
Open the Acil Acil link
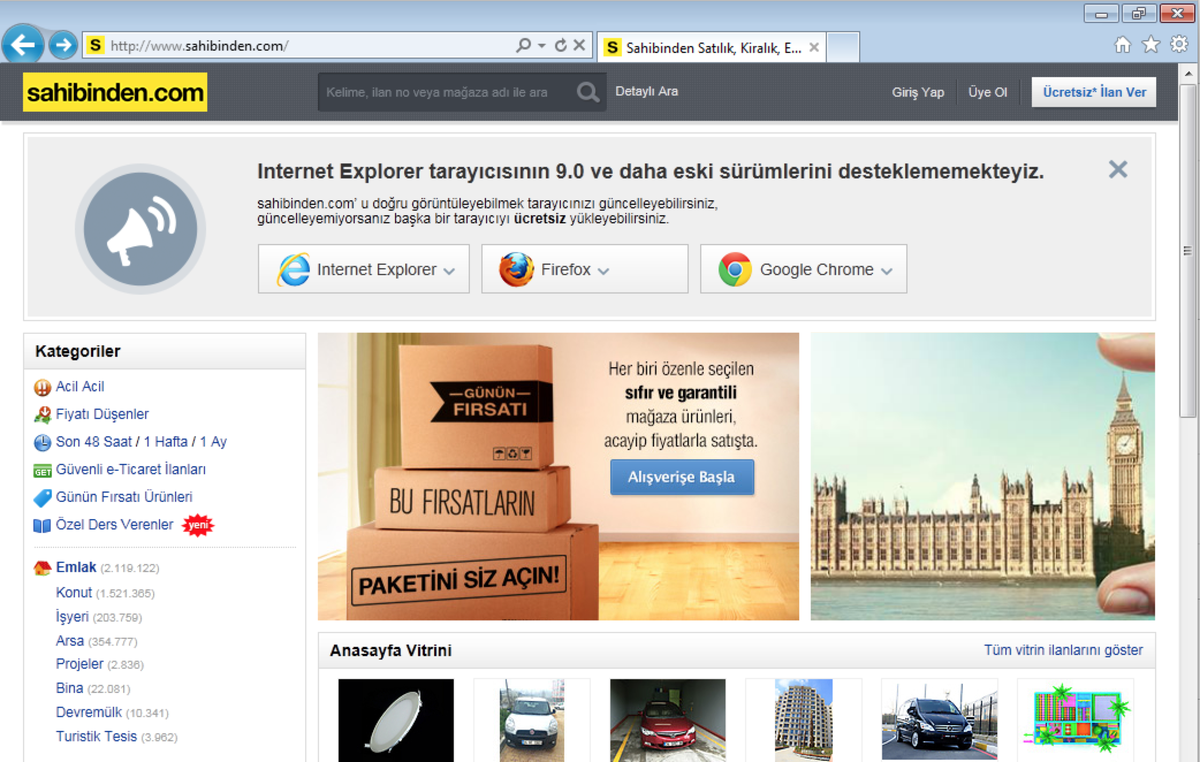tap(80, 386)
